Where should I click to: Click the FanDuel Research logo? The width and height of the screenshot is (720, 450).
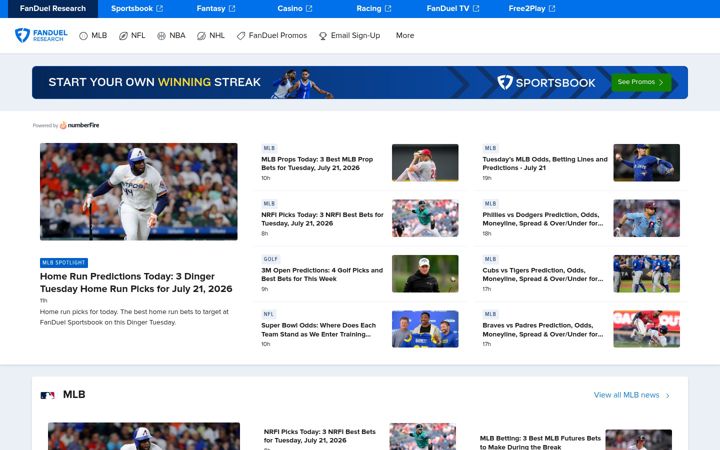point(41,35)
